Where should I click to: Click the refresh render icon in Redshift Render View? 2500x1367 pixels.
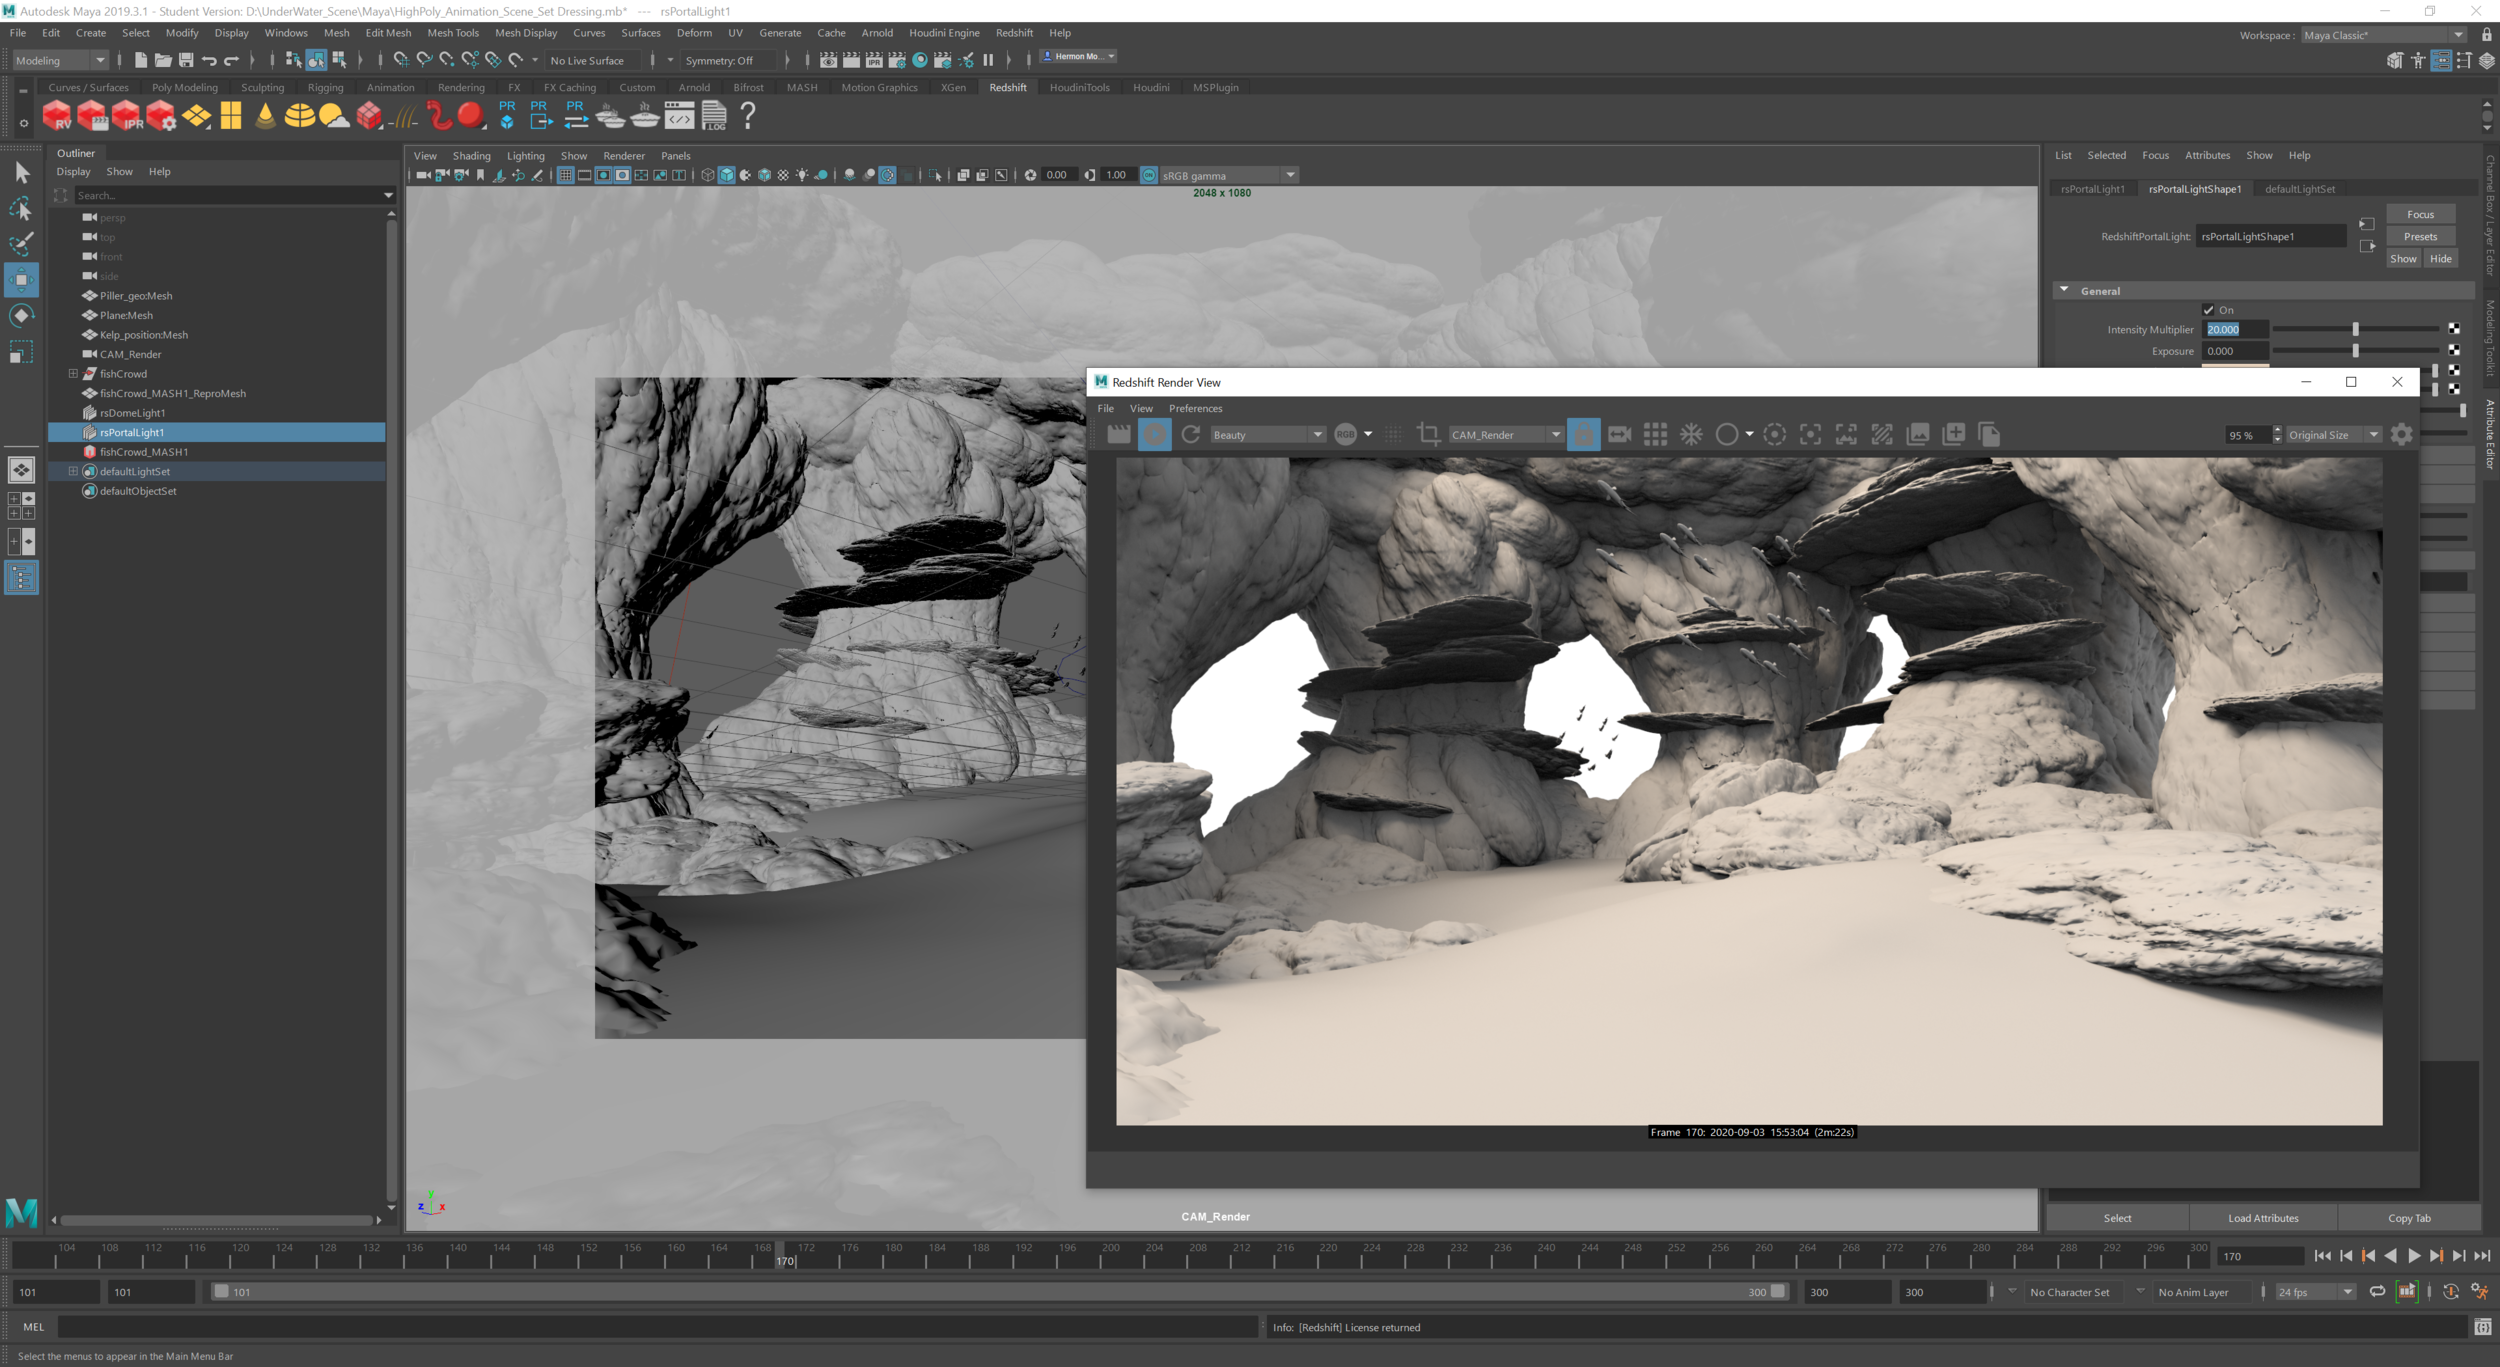pos(1190,434)
